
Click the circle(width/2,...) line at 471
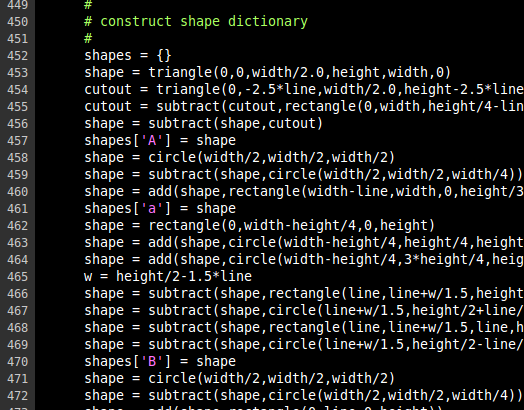coord(240,379)
